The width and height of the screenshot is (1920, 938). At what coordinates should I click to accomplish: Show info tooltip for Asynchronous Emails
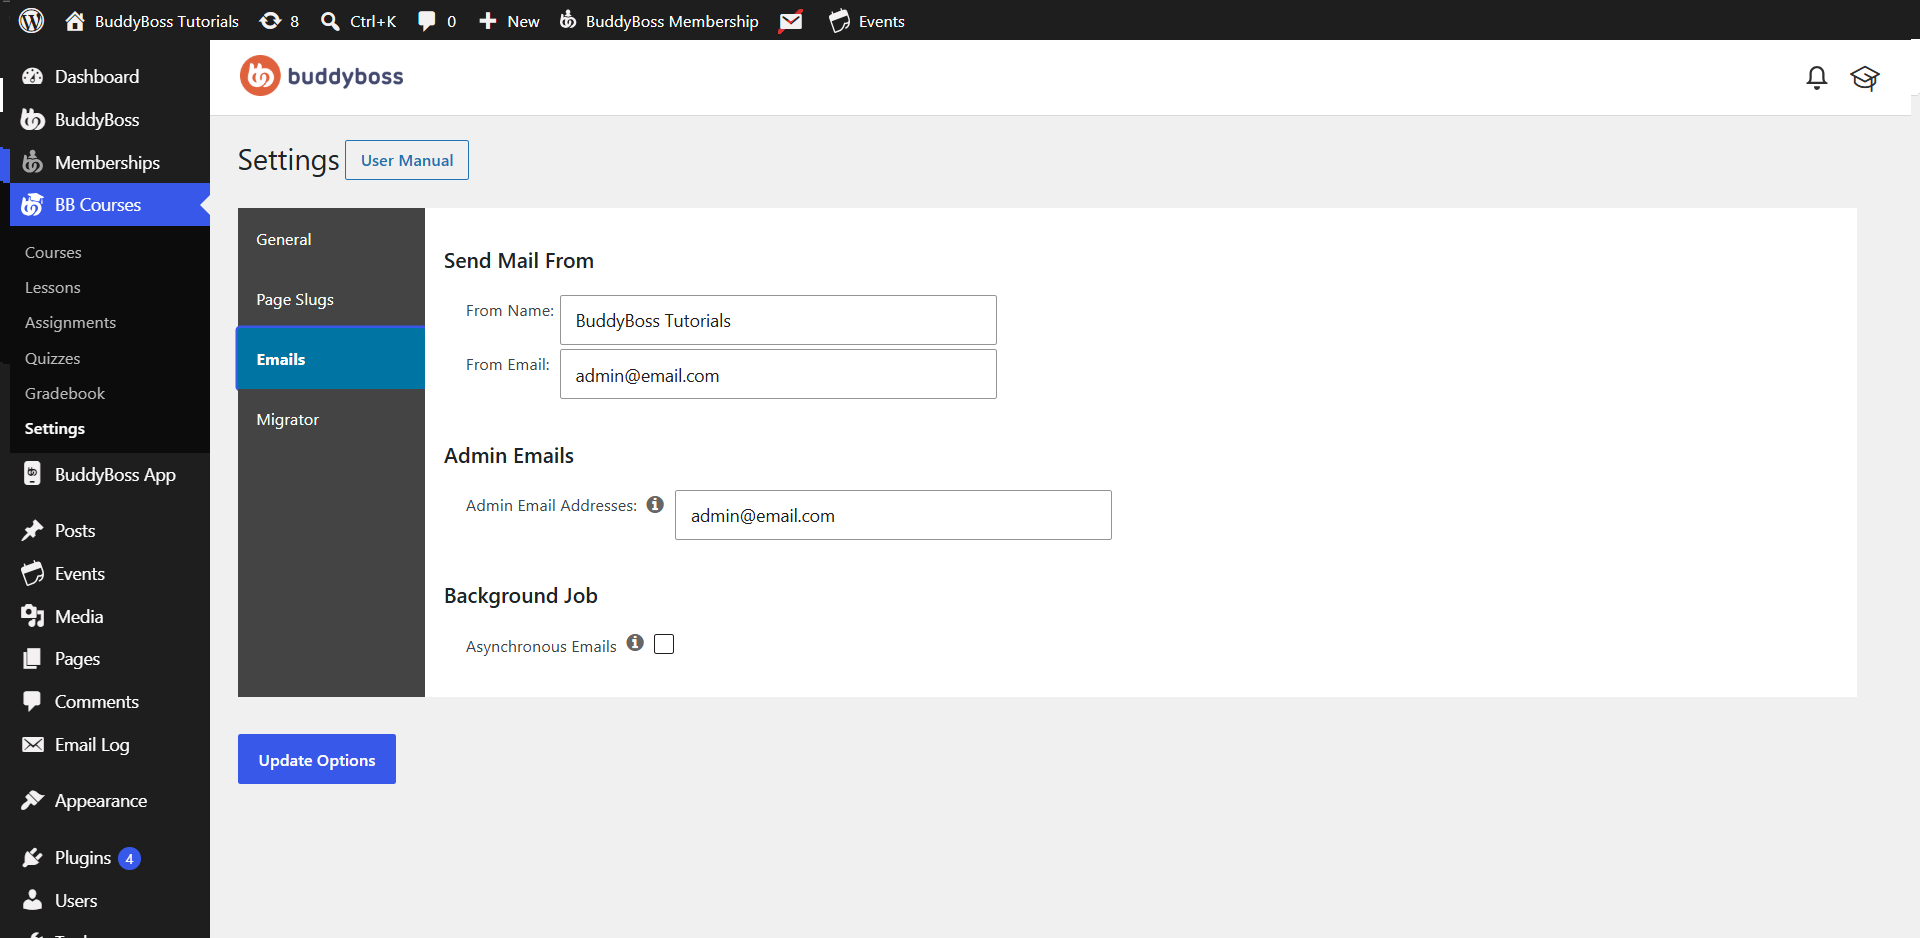coord(635,643)
